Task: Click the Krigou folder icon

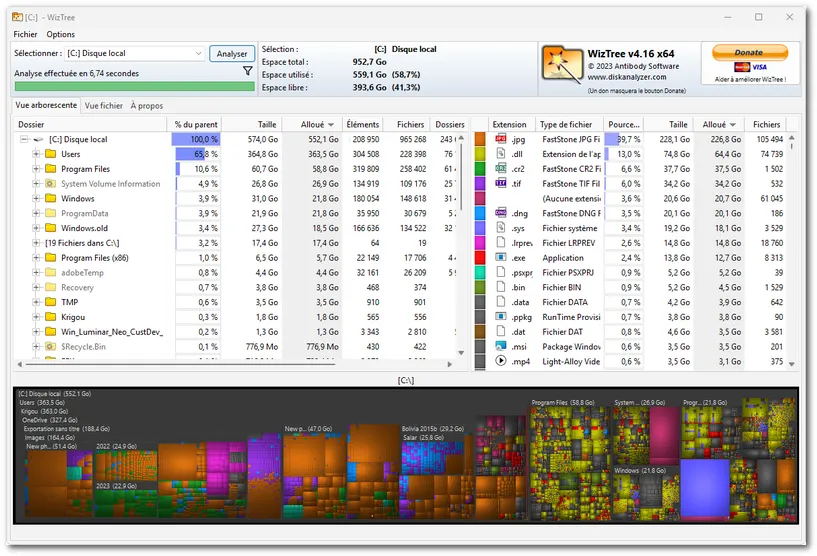Action: point(51,317)
